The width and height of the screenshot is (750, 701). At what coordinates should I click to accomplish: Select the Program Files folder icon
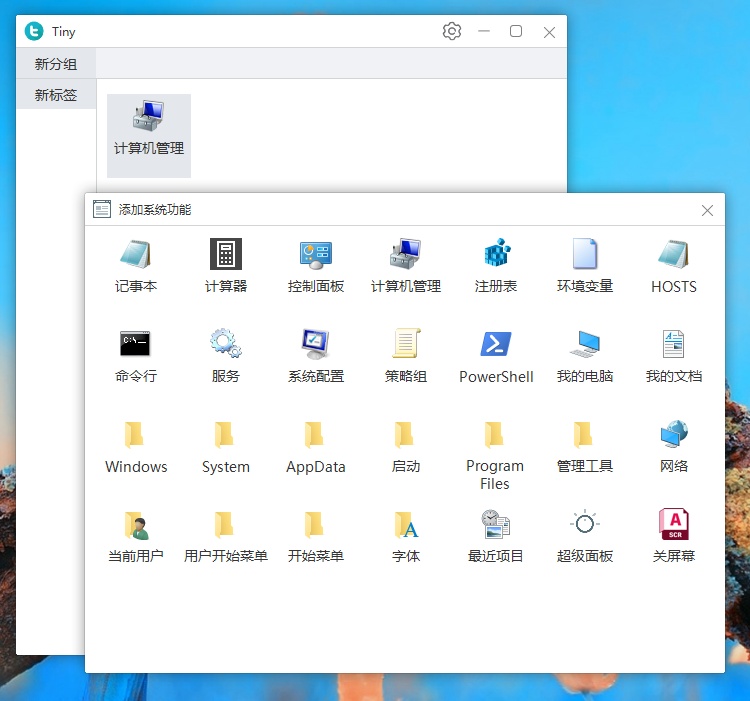(495, 435)
